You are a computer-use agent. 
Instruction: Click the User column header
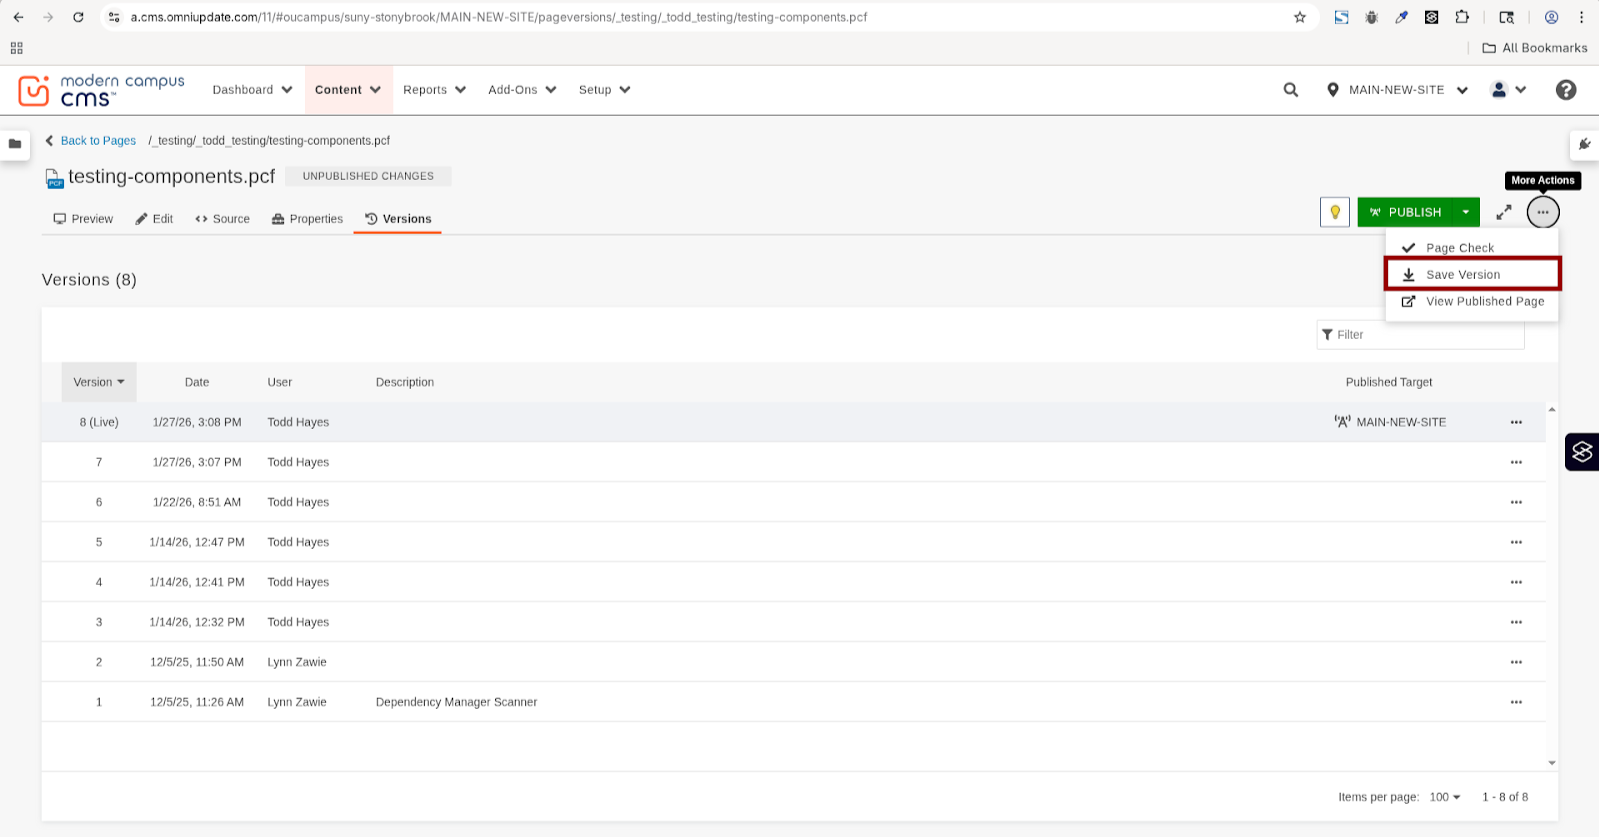280,382
